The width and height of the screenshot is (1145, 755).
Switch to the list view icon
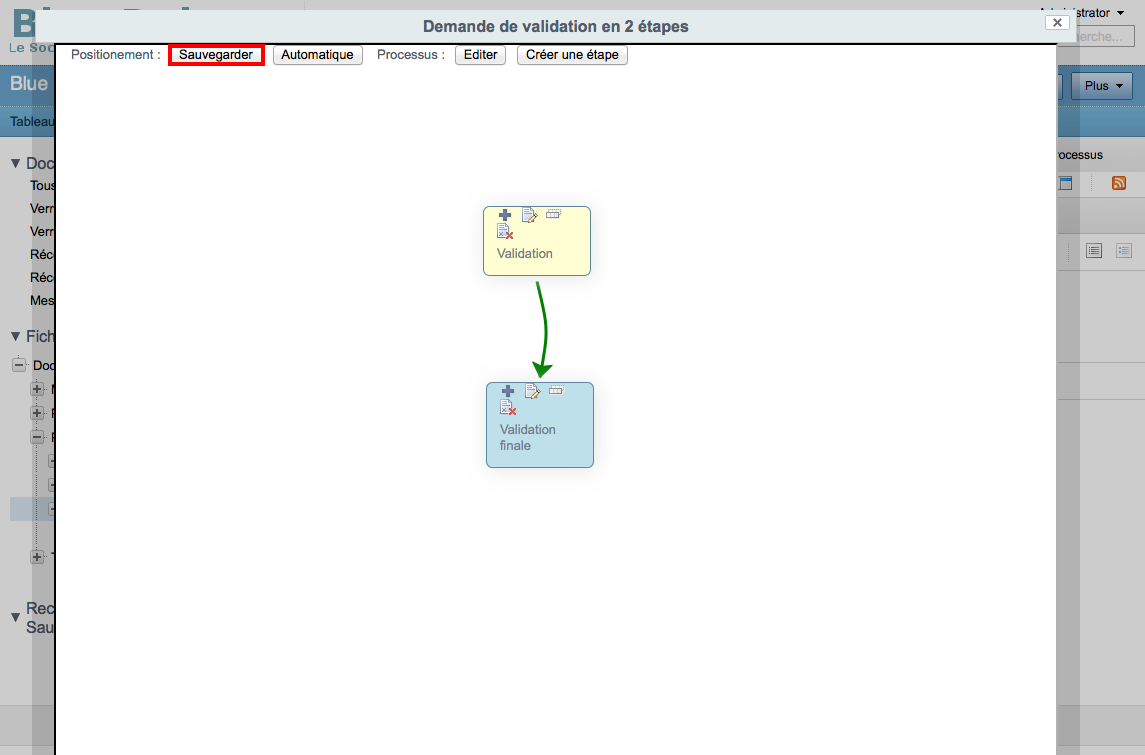pyautogui.click(x=1094, y=251)
